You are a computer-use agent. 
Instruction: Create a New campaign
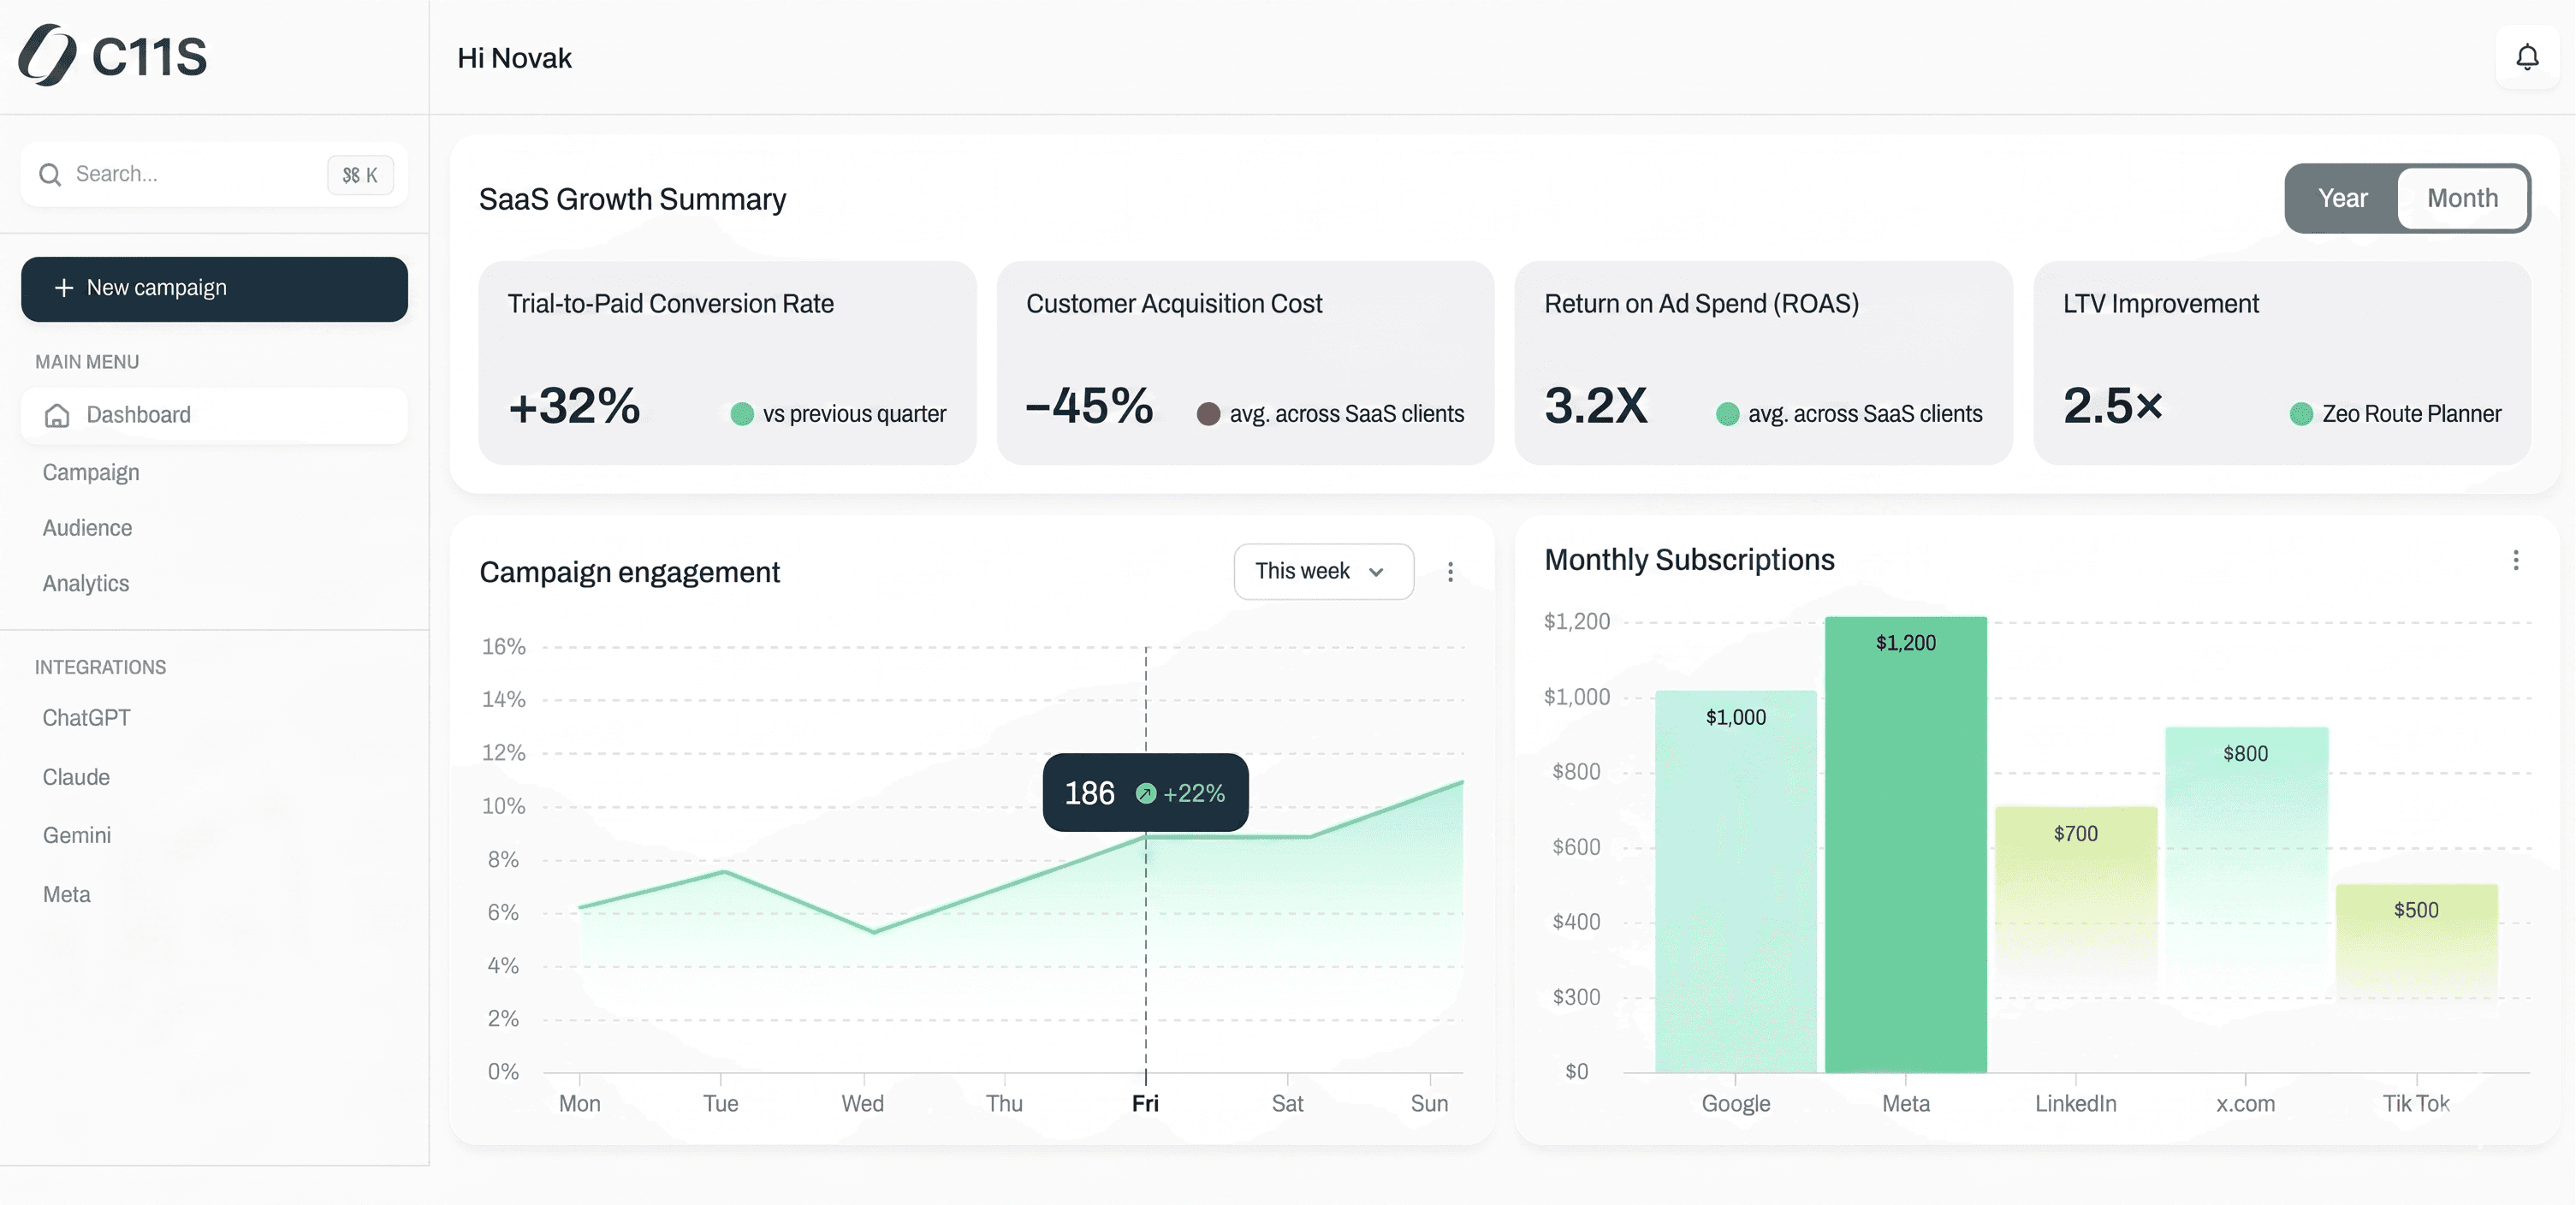point(214,289)
